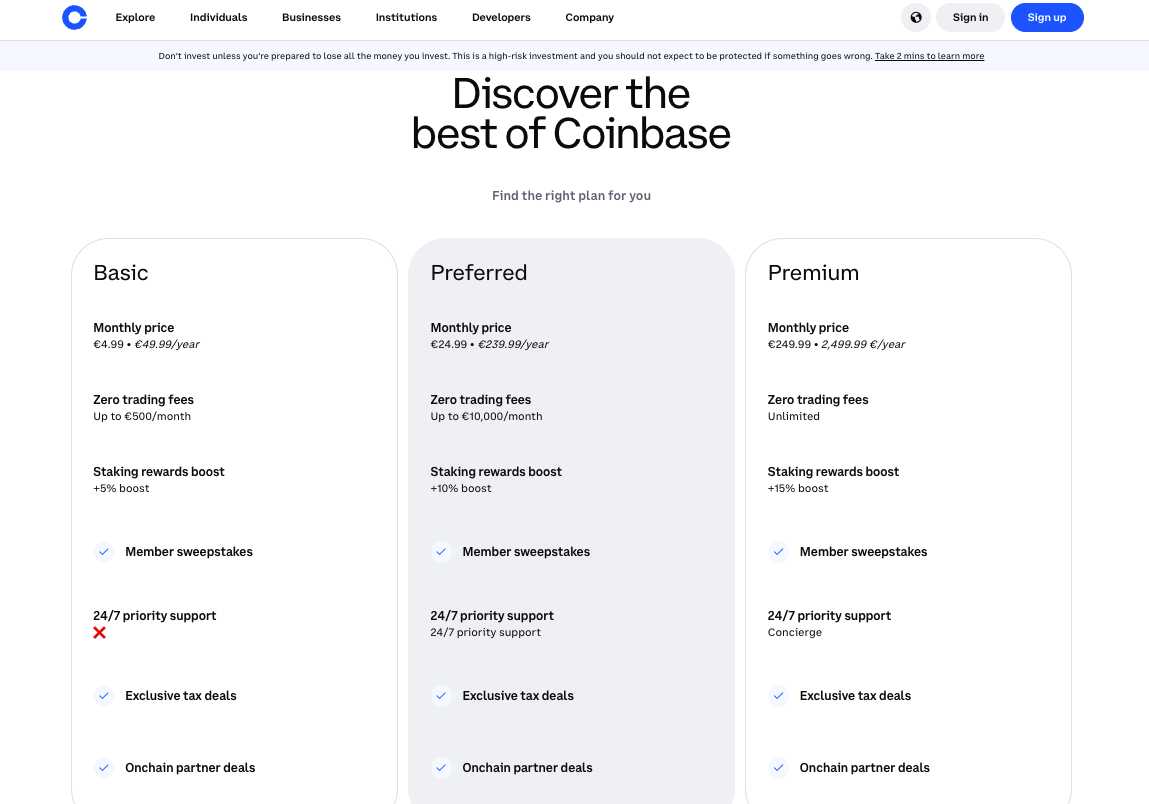Click the checkmark beside Preferred Exclusive tax deals
Screen dimensions: 1149x804
pos(441,695)
